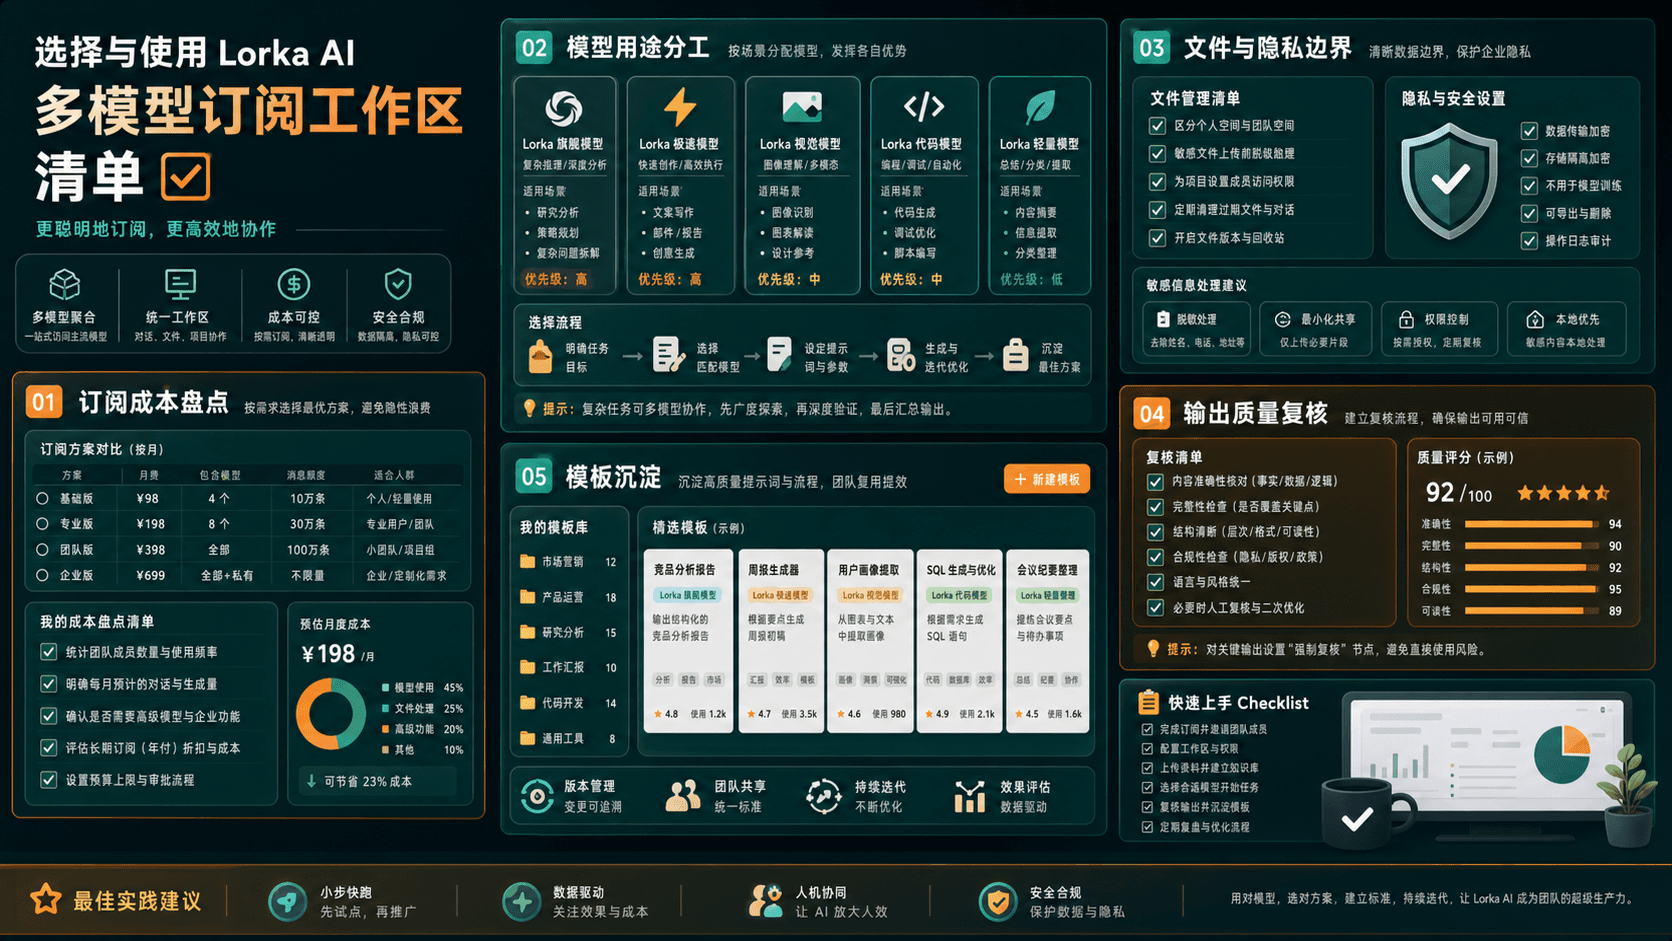This screenshot has width=1672, height=941.
Task: Open the 产品运营 template folder
Action: (568, 597)
